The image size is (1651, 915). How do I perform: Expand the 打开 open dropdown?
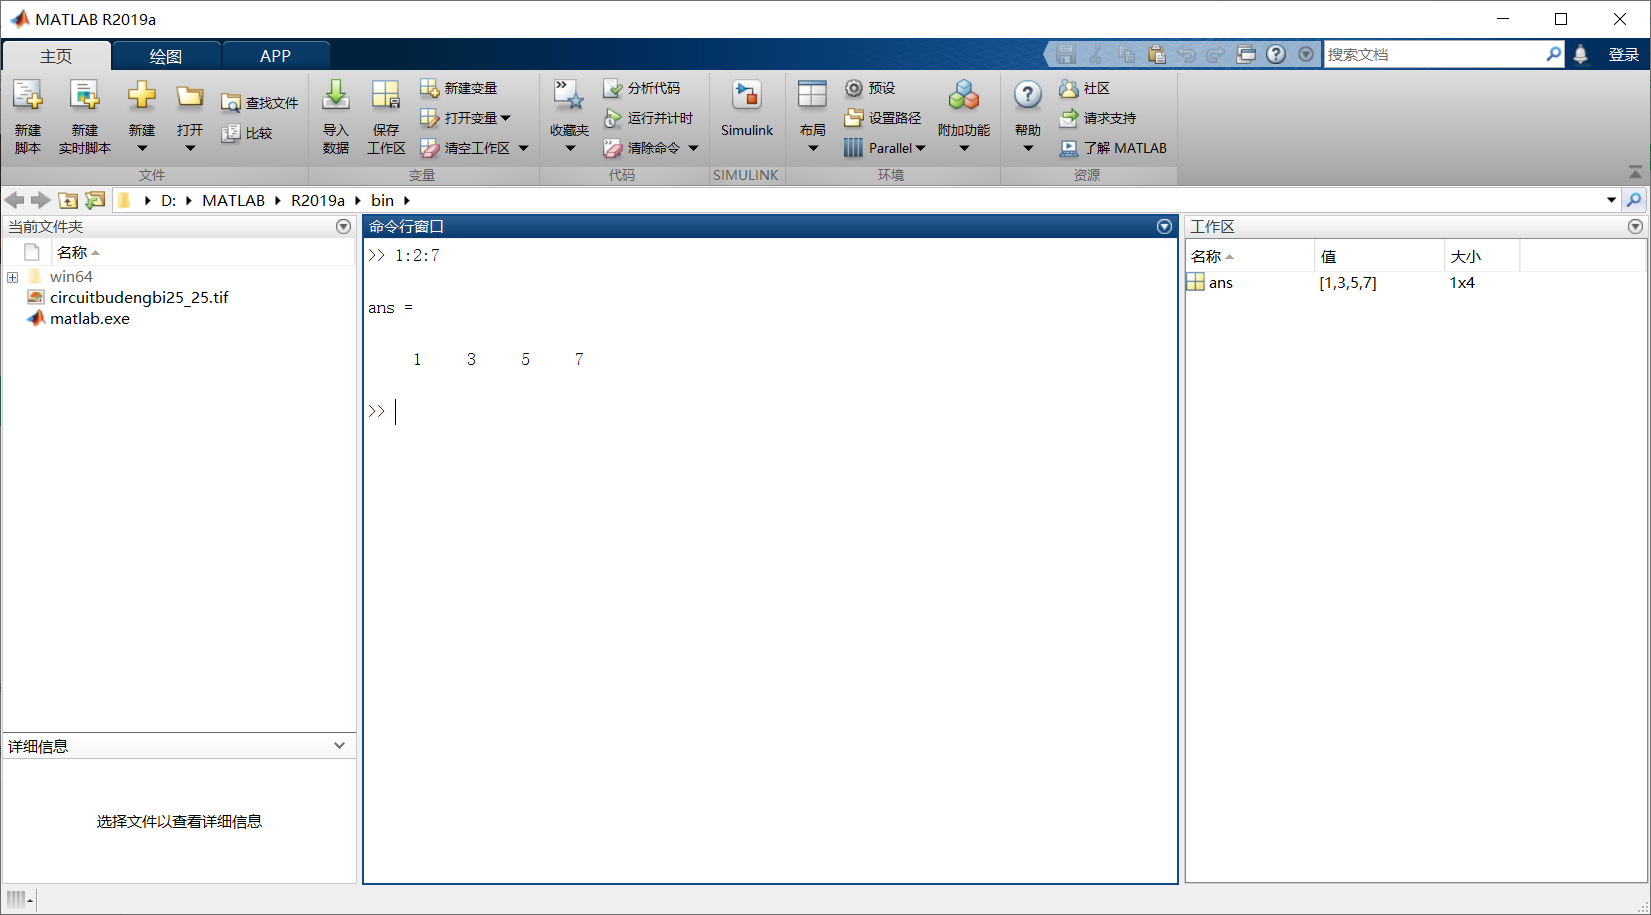(x=190, y=149)
